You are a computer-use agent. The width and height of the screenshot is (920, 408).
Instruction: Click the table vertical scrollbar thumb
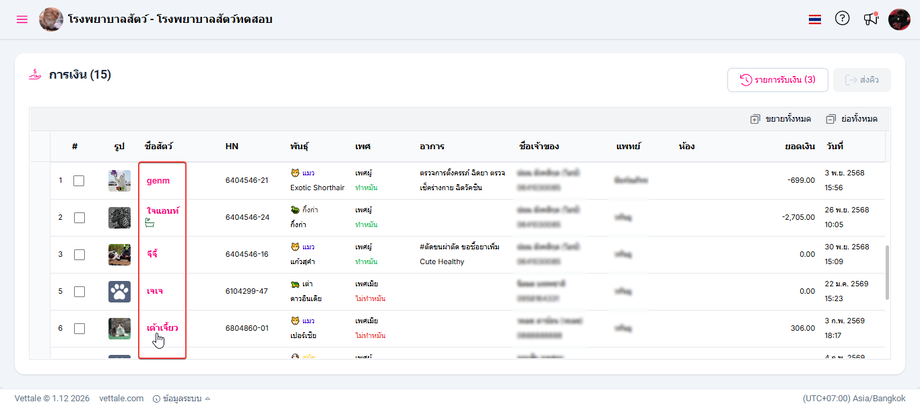click(887, 274)
